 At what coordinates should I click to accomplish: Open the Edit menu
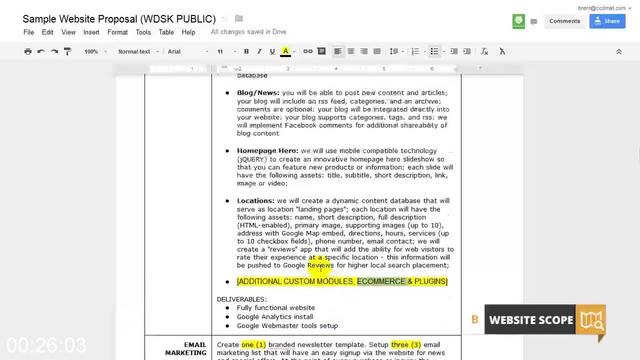coord(47,32)
